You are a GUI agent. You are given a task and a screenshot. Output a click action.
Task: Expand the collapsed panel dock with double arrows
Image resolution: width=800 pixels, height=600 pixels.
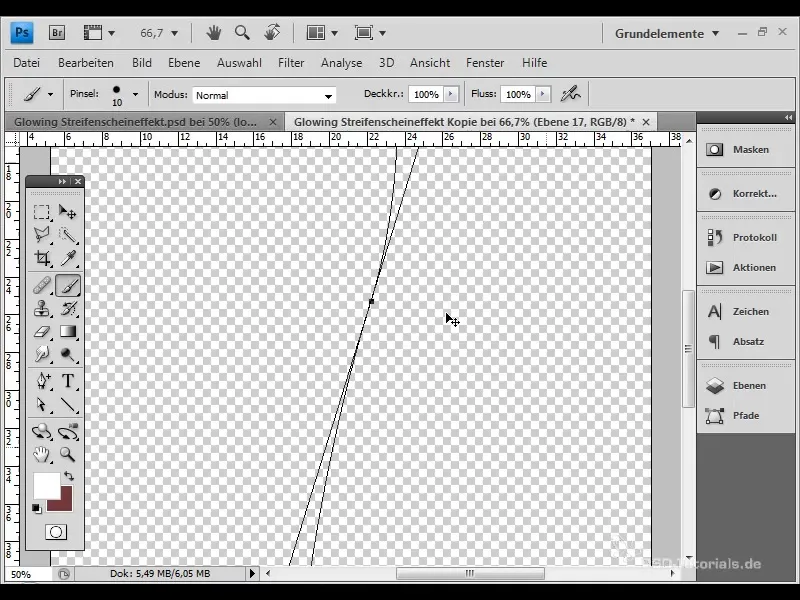pyautogui.click(x=788, y=118)
